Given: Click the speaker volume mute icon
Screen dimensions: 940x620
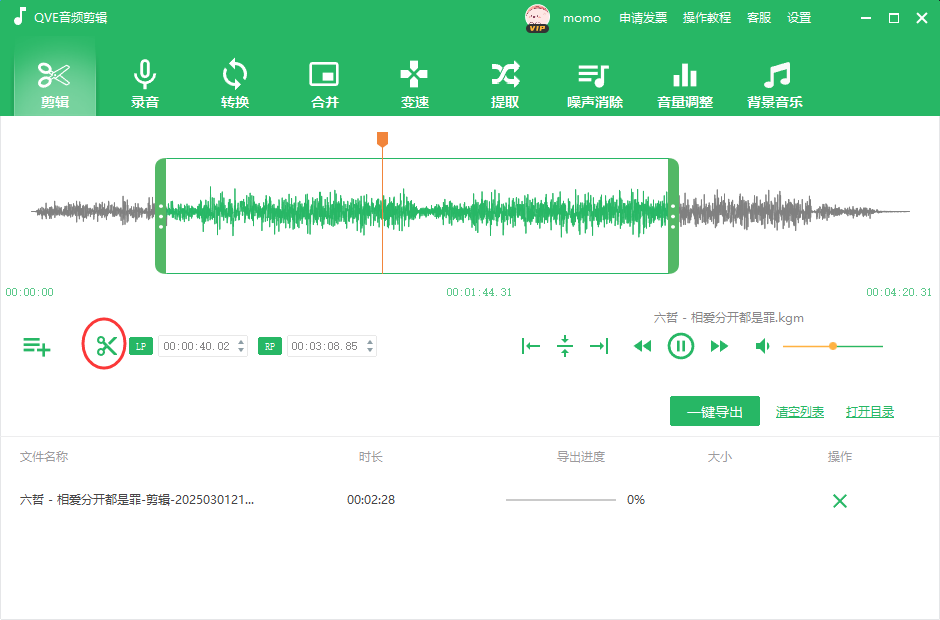Looking at the screenshot, I should [x=763, y=346].
